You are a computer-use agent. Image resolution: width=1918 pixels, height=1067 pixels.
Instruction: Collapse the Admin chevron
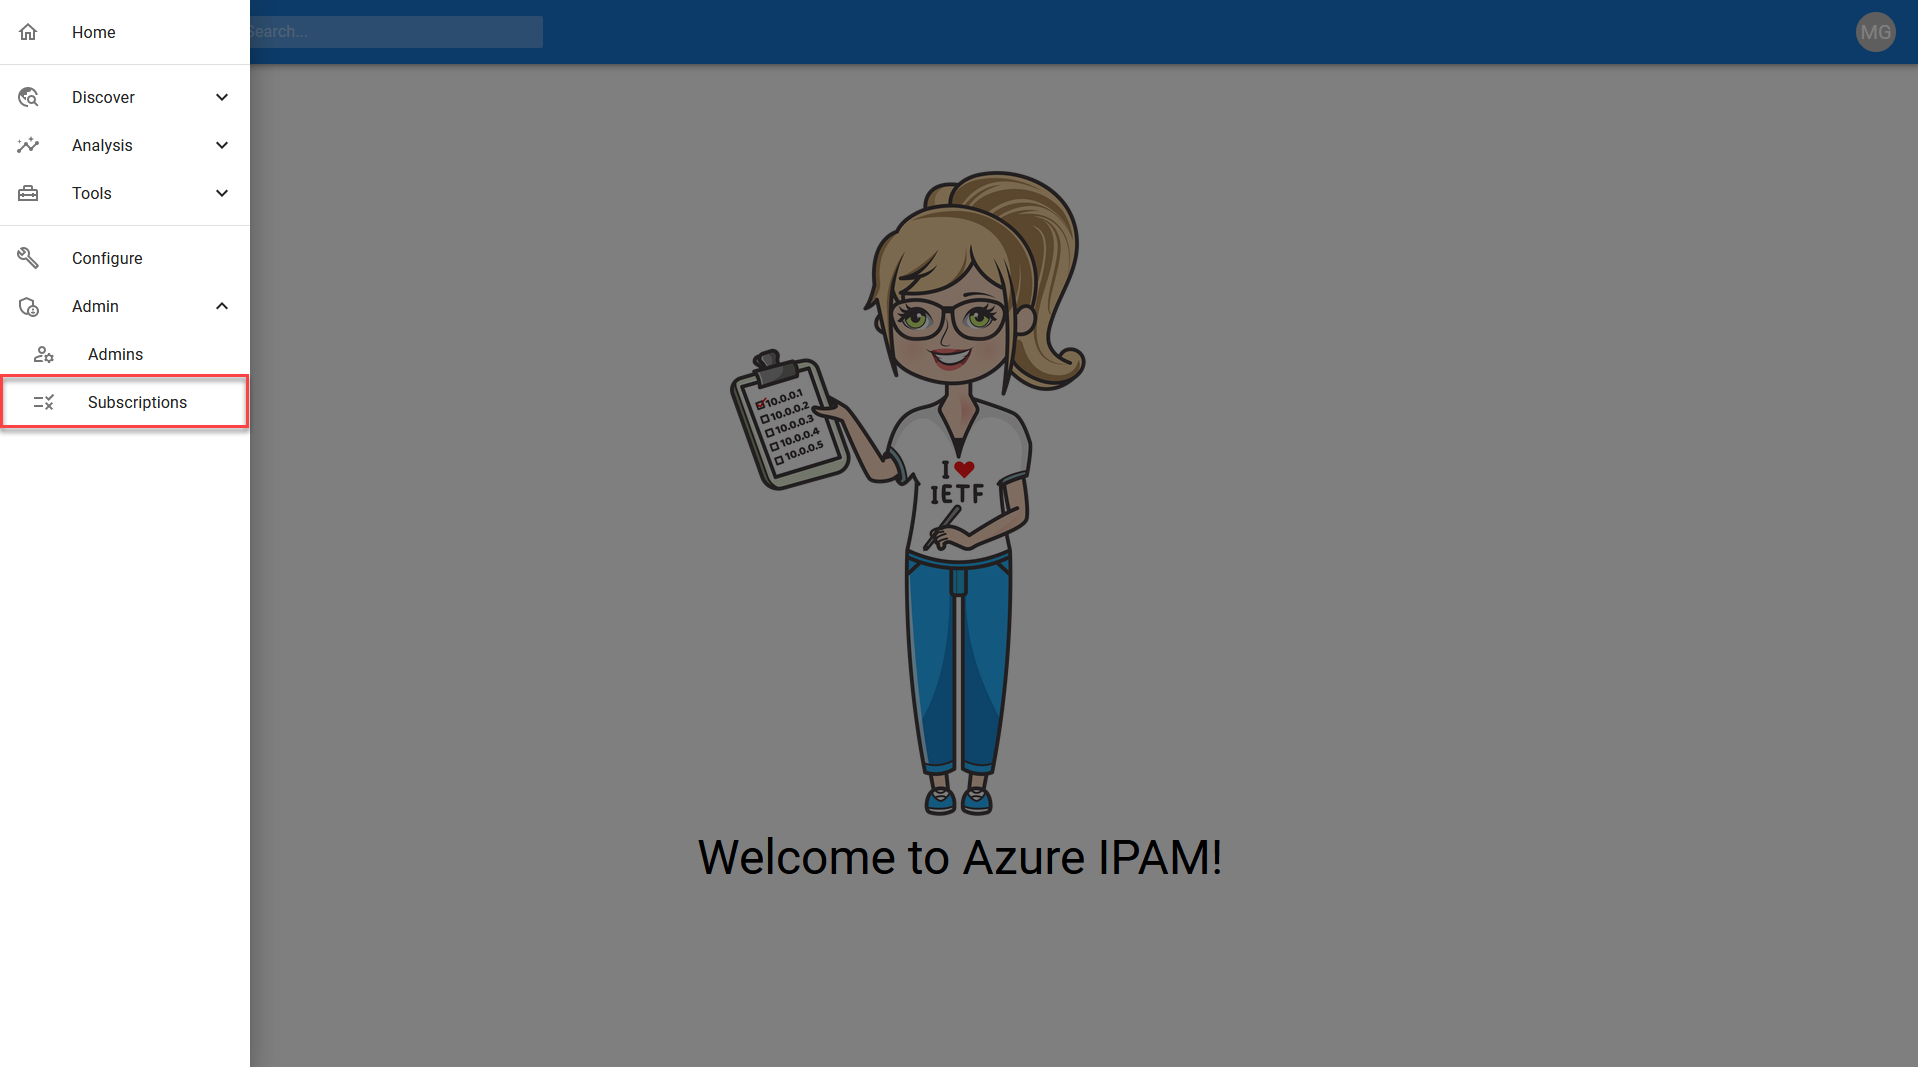[222, 306]
